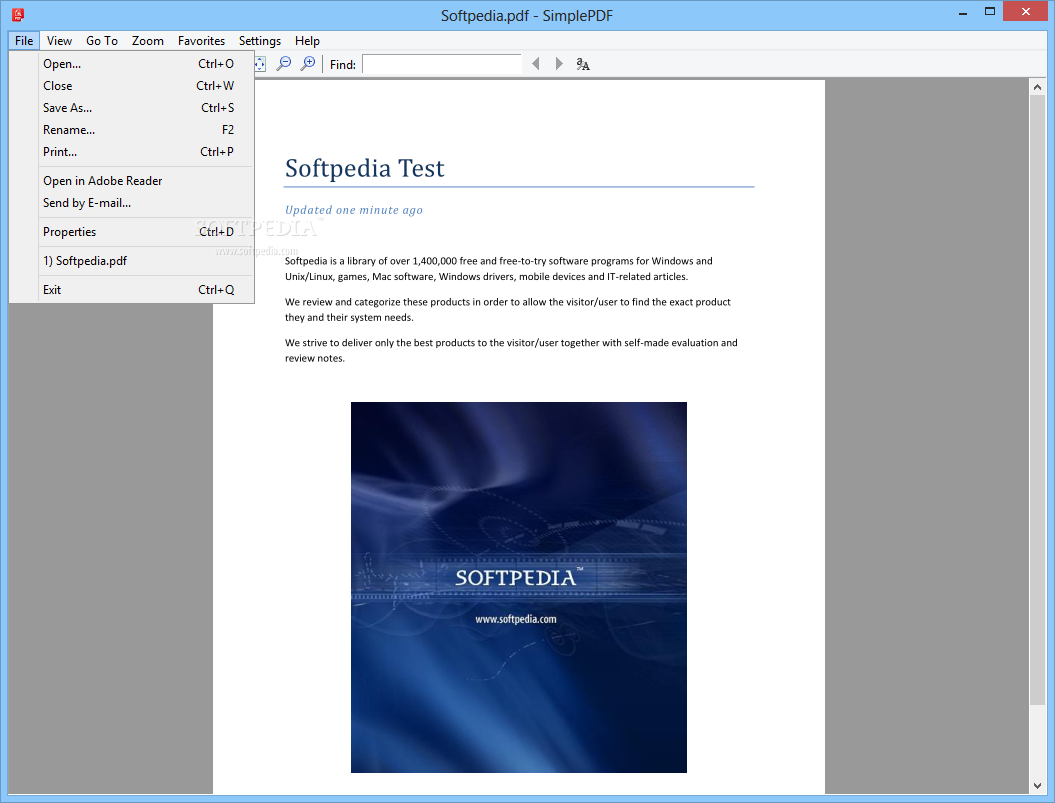Close the File menu by clicking File
This screenshot has width=1055, height=803.
point(24,40)
